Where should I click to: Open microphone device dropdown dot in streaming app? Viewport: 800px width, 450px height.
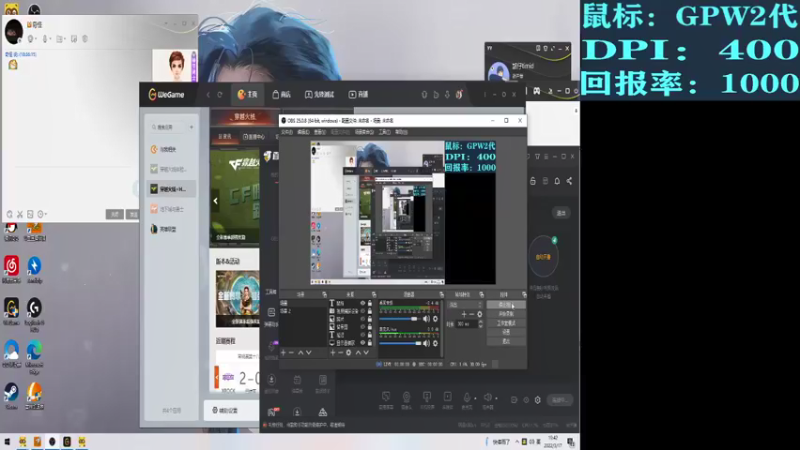tap(475, 398)
